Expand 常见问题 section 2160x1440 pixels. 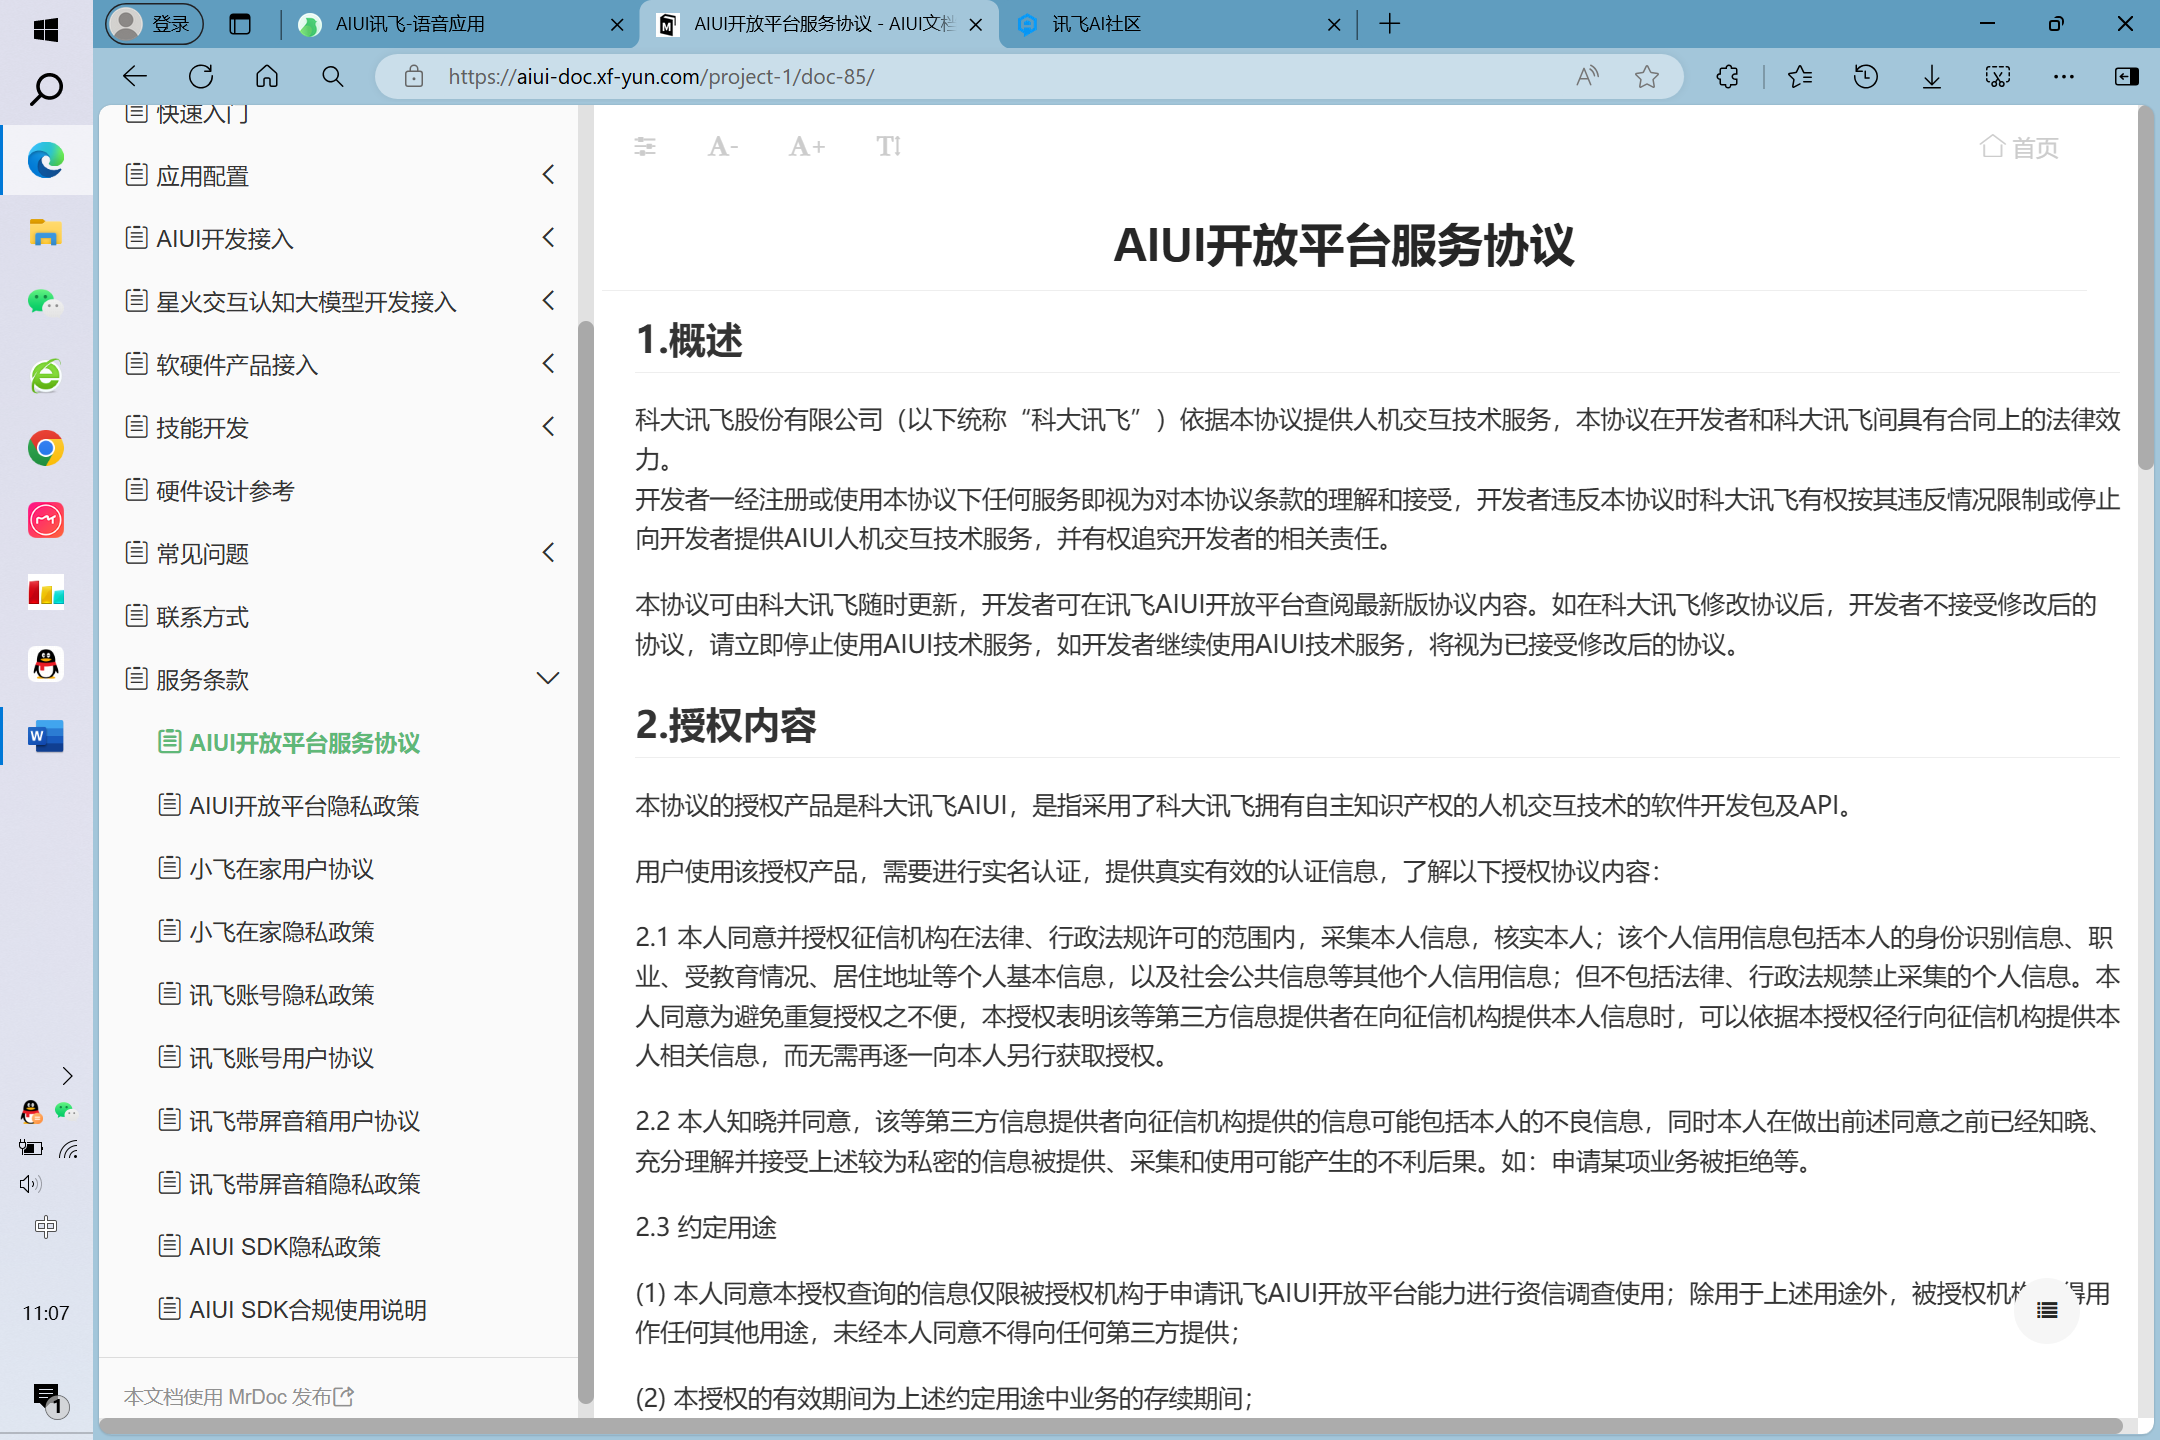548,553
